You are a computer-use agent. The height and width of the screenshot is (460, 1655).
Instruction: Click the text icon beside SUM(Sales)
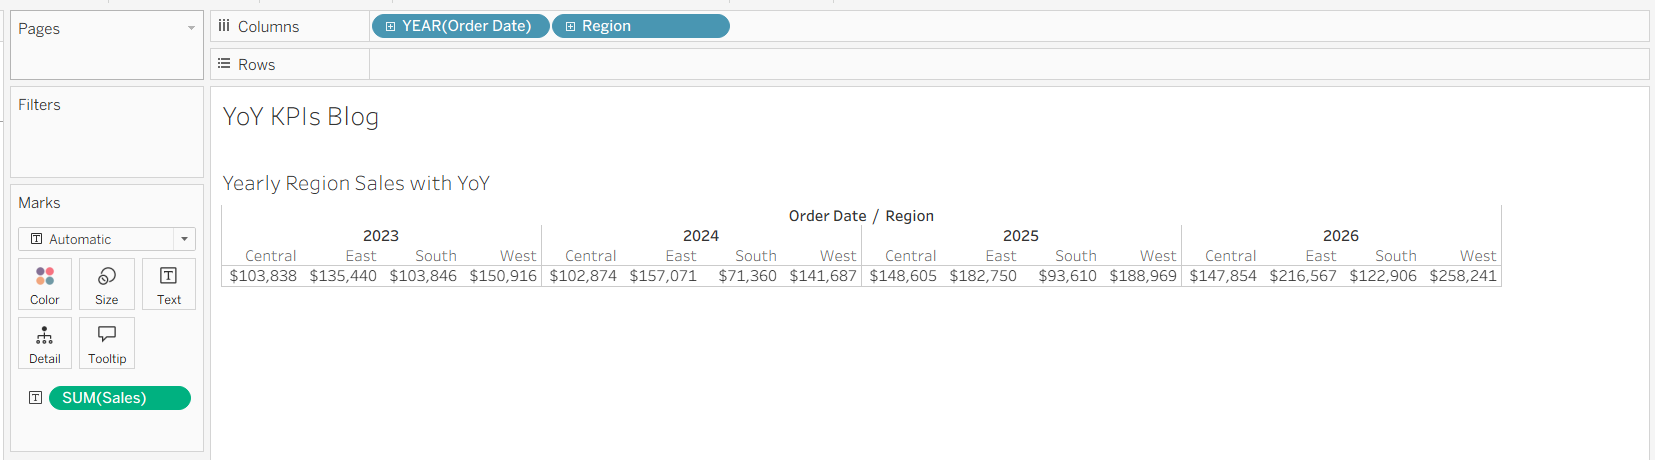pos(35,398)
